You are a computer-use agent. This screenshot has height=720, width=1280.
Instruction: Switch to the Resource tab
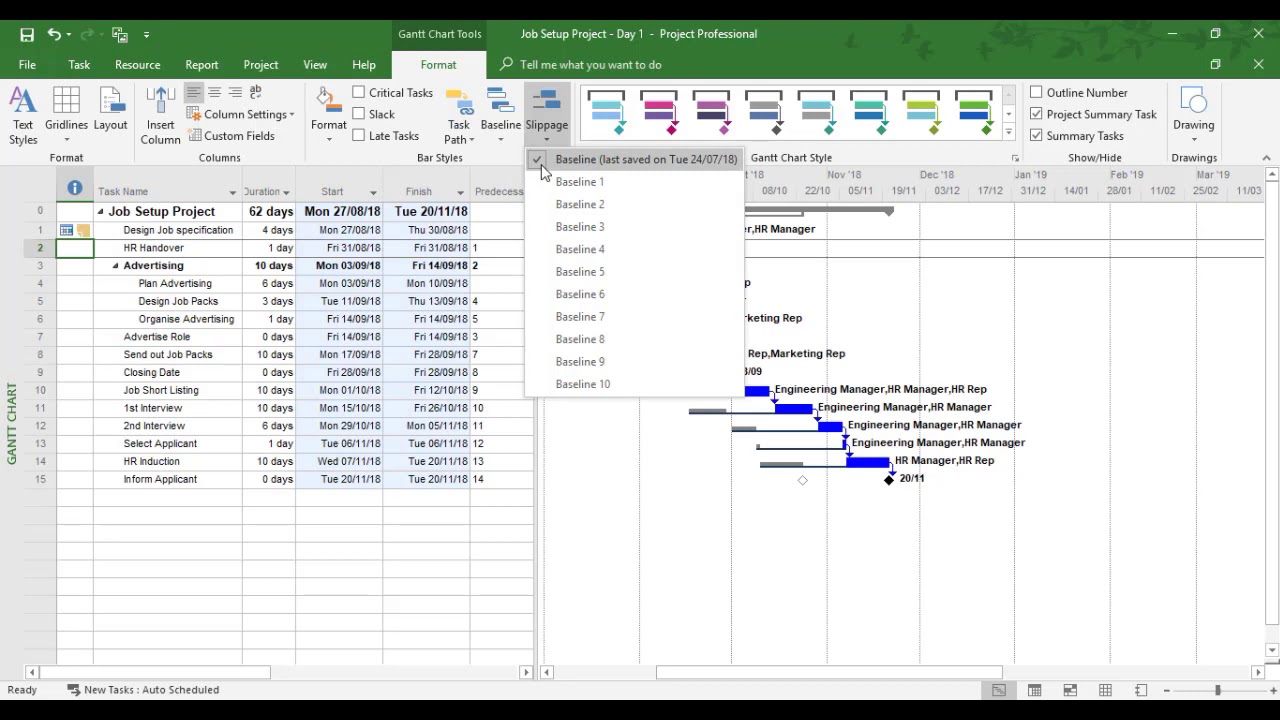click(x=137, y=65)
